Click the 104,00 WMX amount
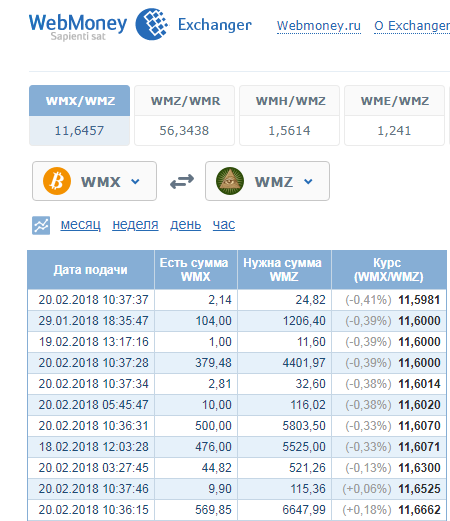450x521 pixels. (x=213, y=321)
